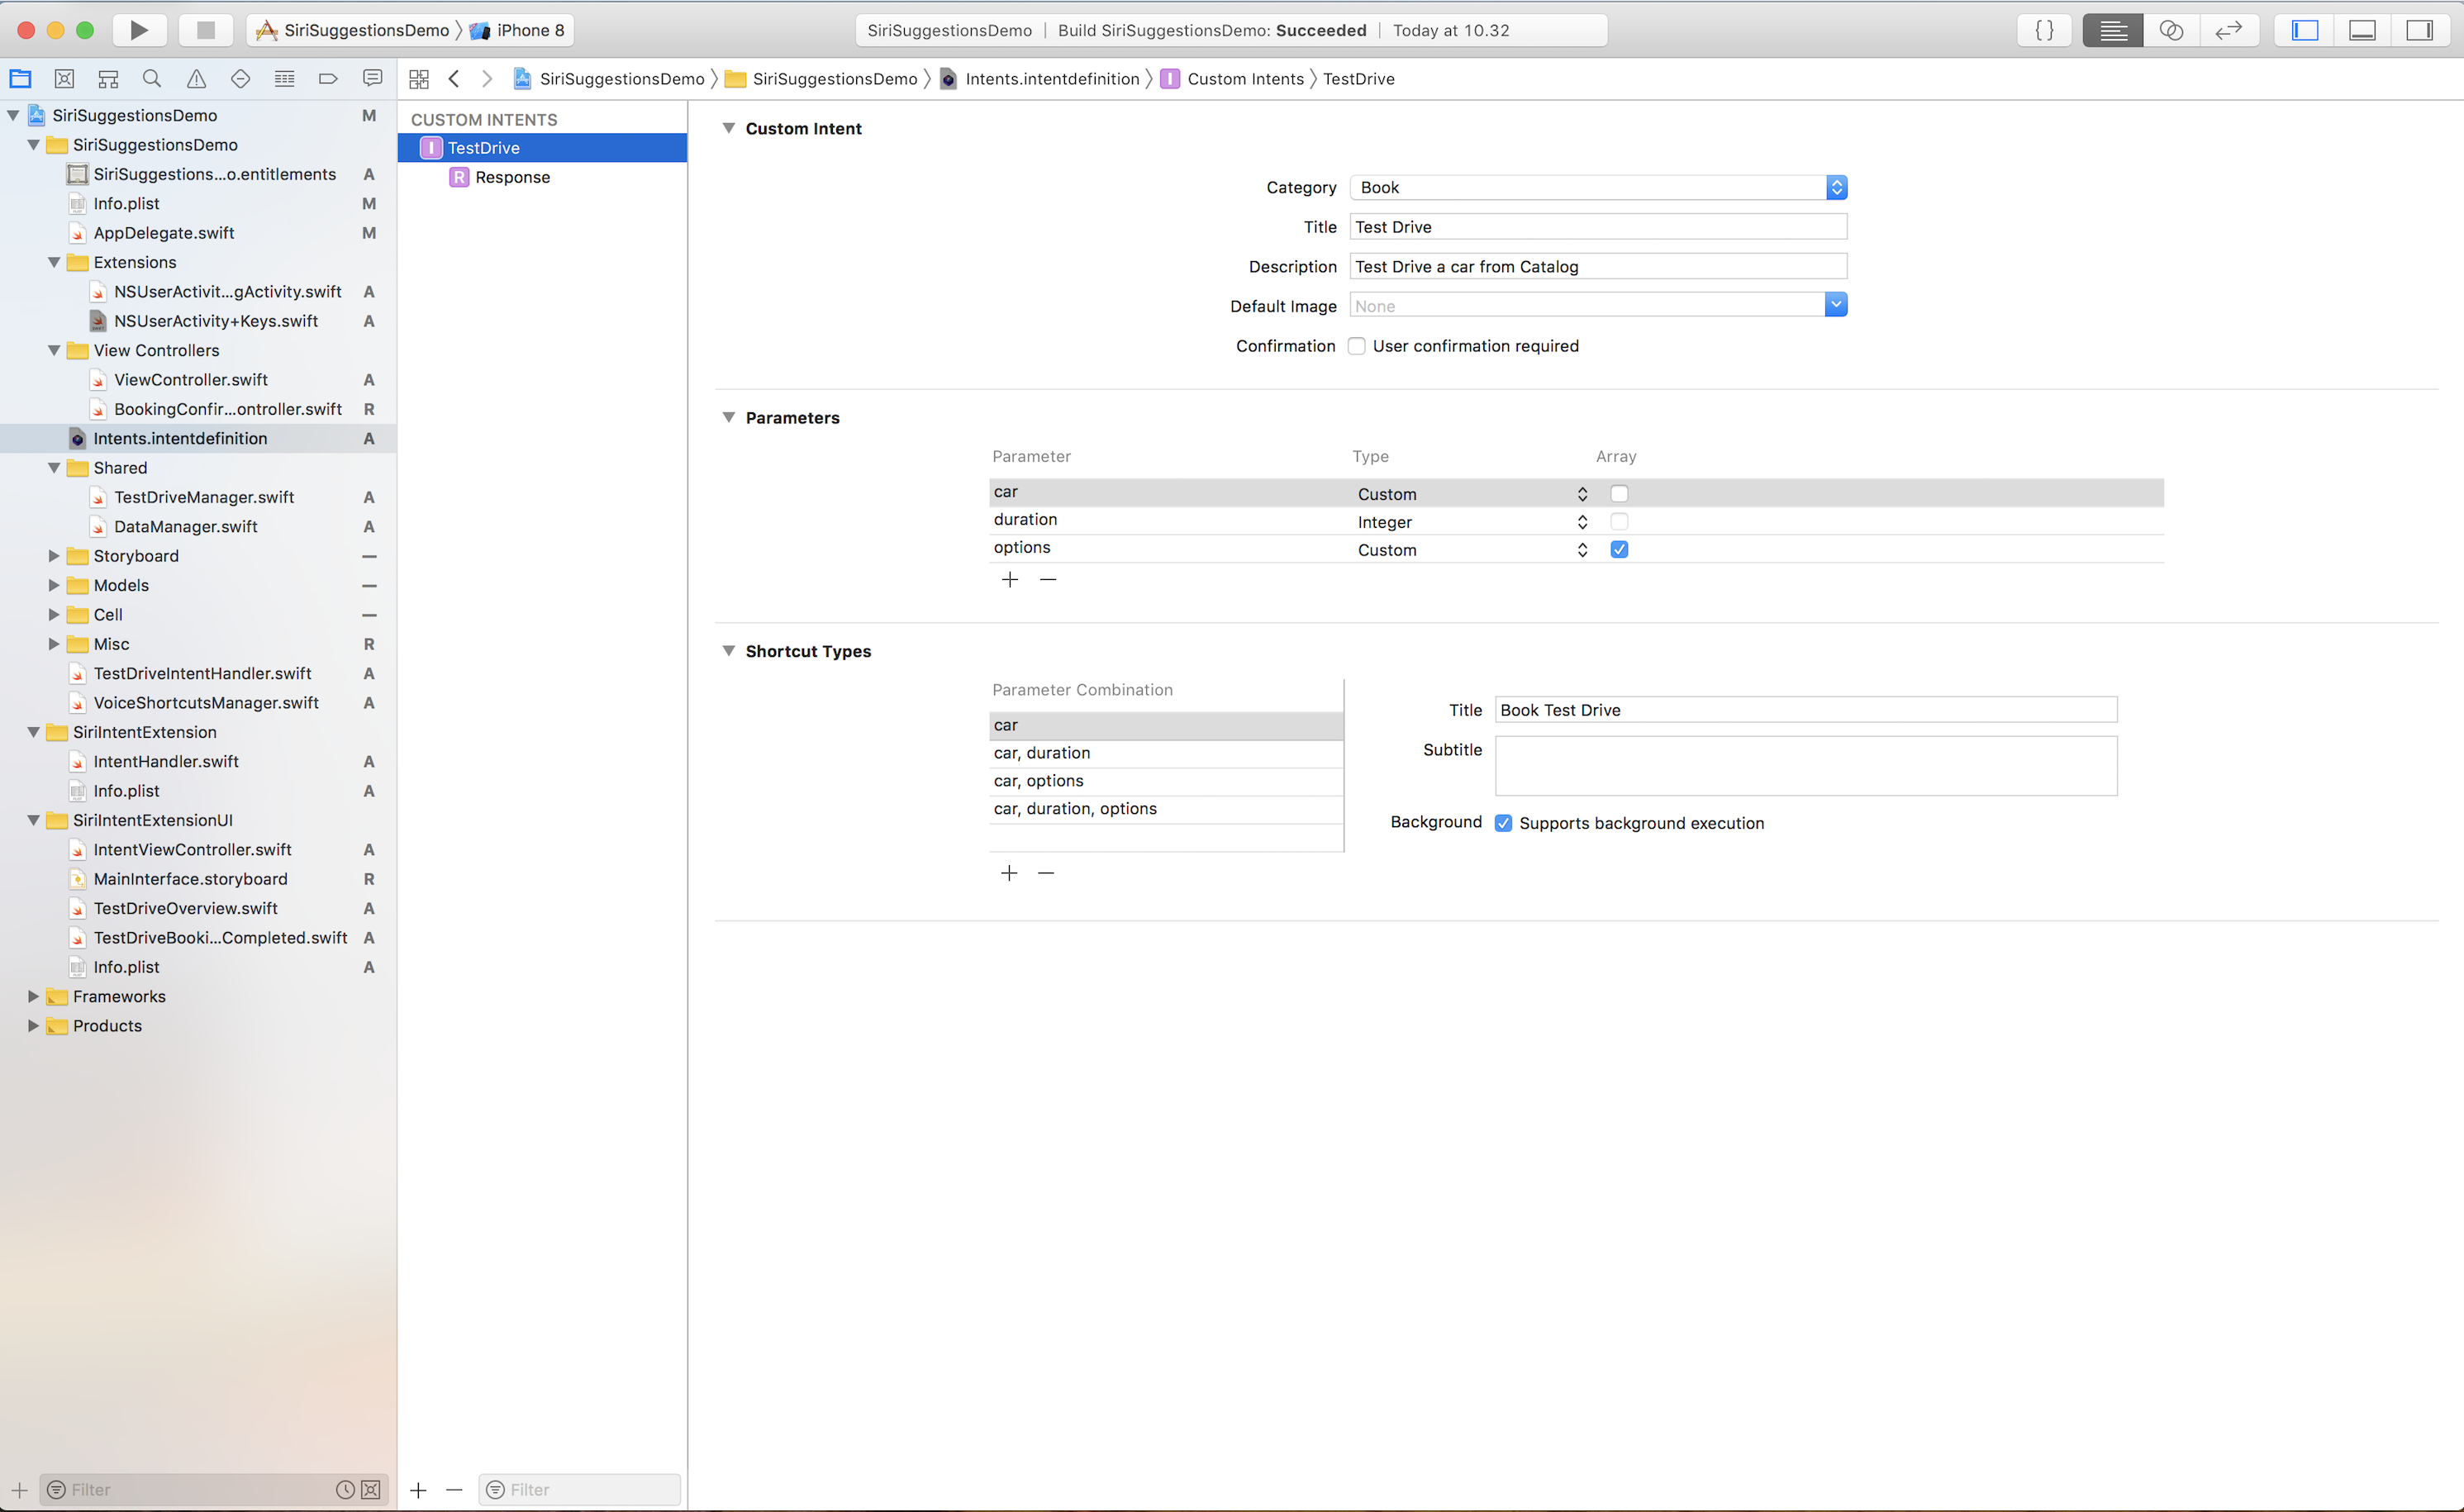This screenshot has width=2464, height=1512.
Task: Open the Breakpoint navigator icon
Action: pyautogui.click(x=328, y=78)
